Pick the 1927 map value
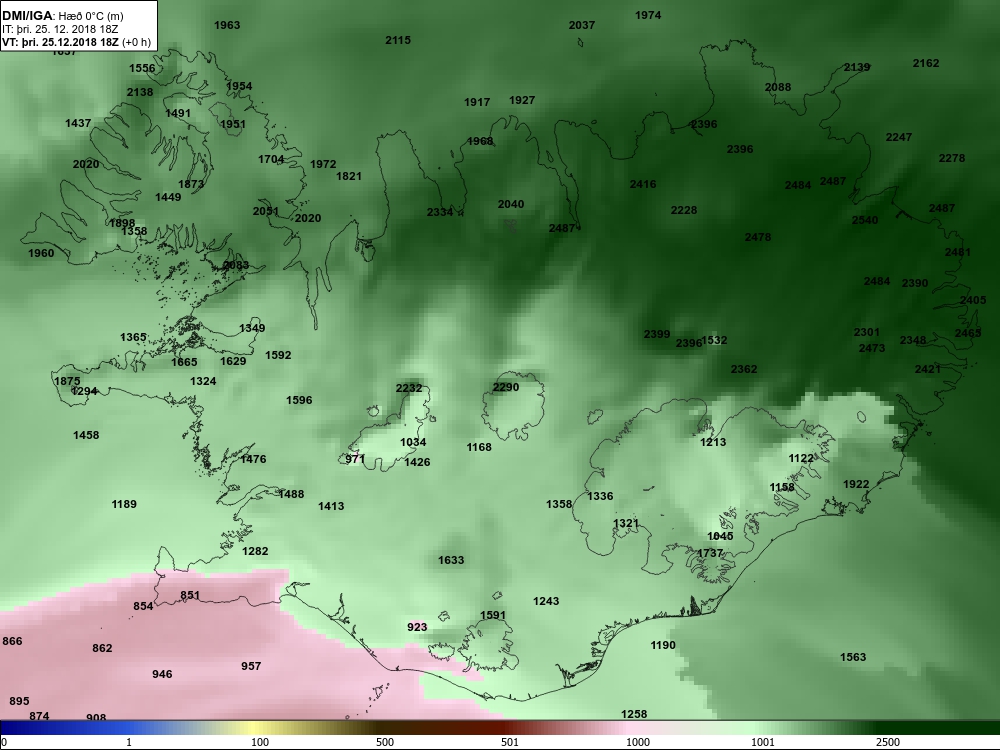 point(522,101)
